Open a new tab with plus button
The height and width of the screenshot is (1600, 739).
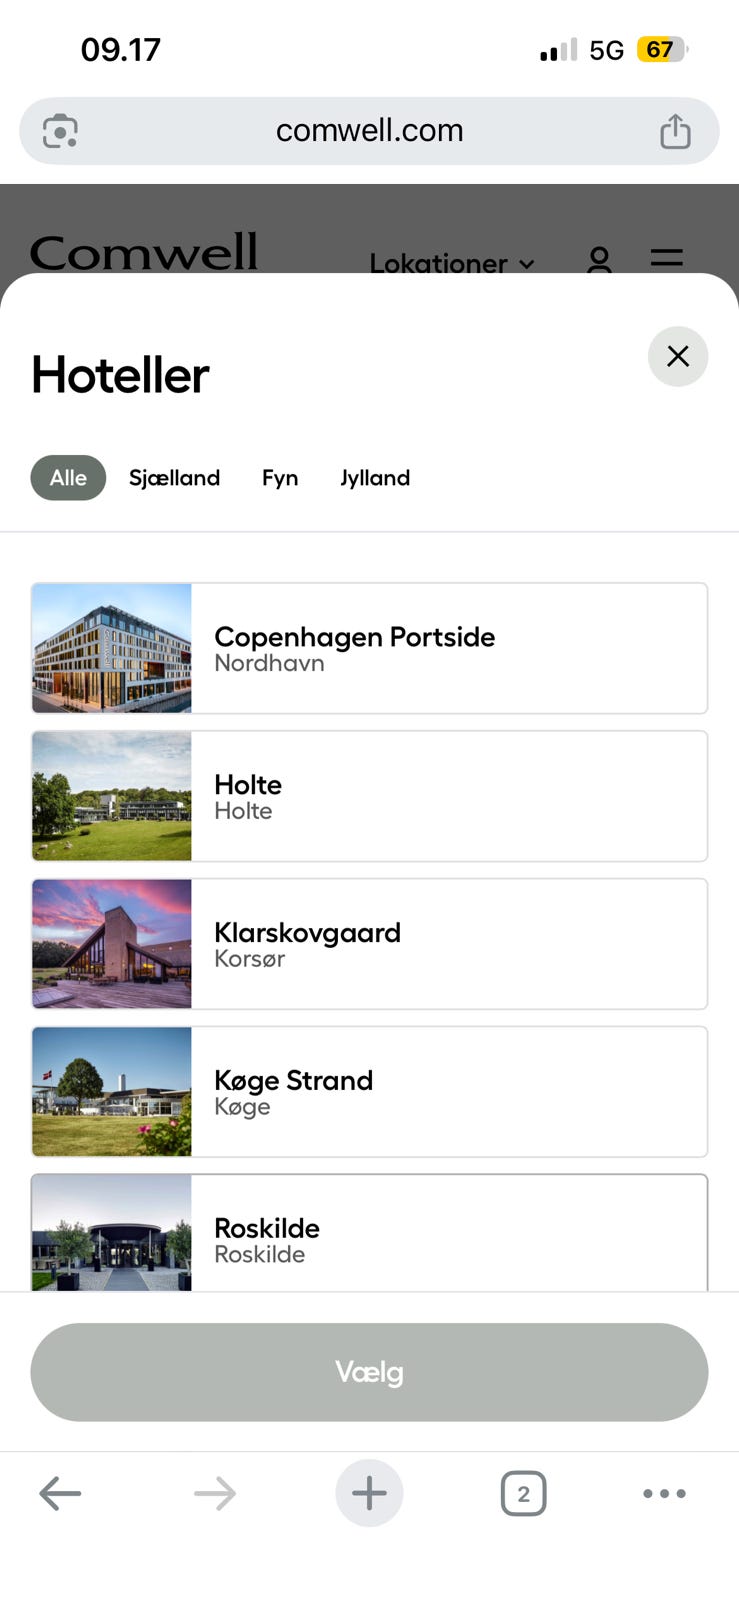[x=369, y=1493]
